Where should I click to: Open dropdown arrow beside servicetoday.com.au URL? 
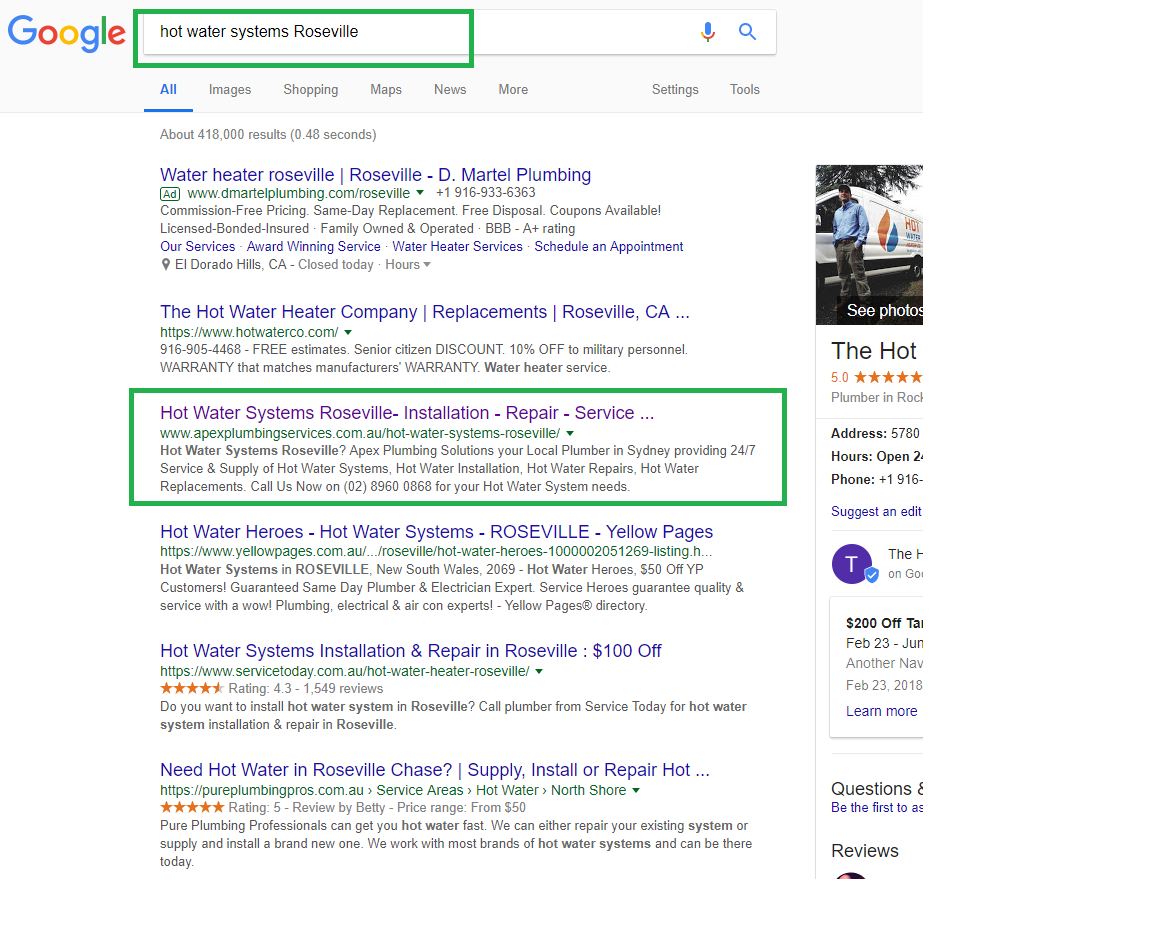539,672
